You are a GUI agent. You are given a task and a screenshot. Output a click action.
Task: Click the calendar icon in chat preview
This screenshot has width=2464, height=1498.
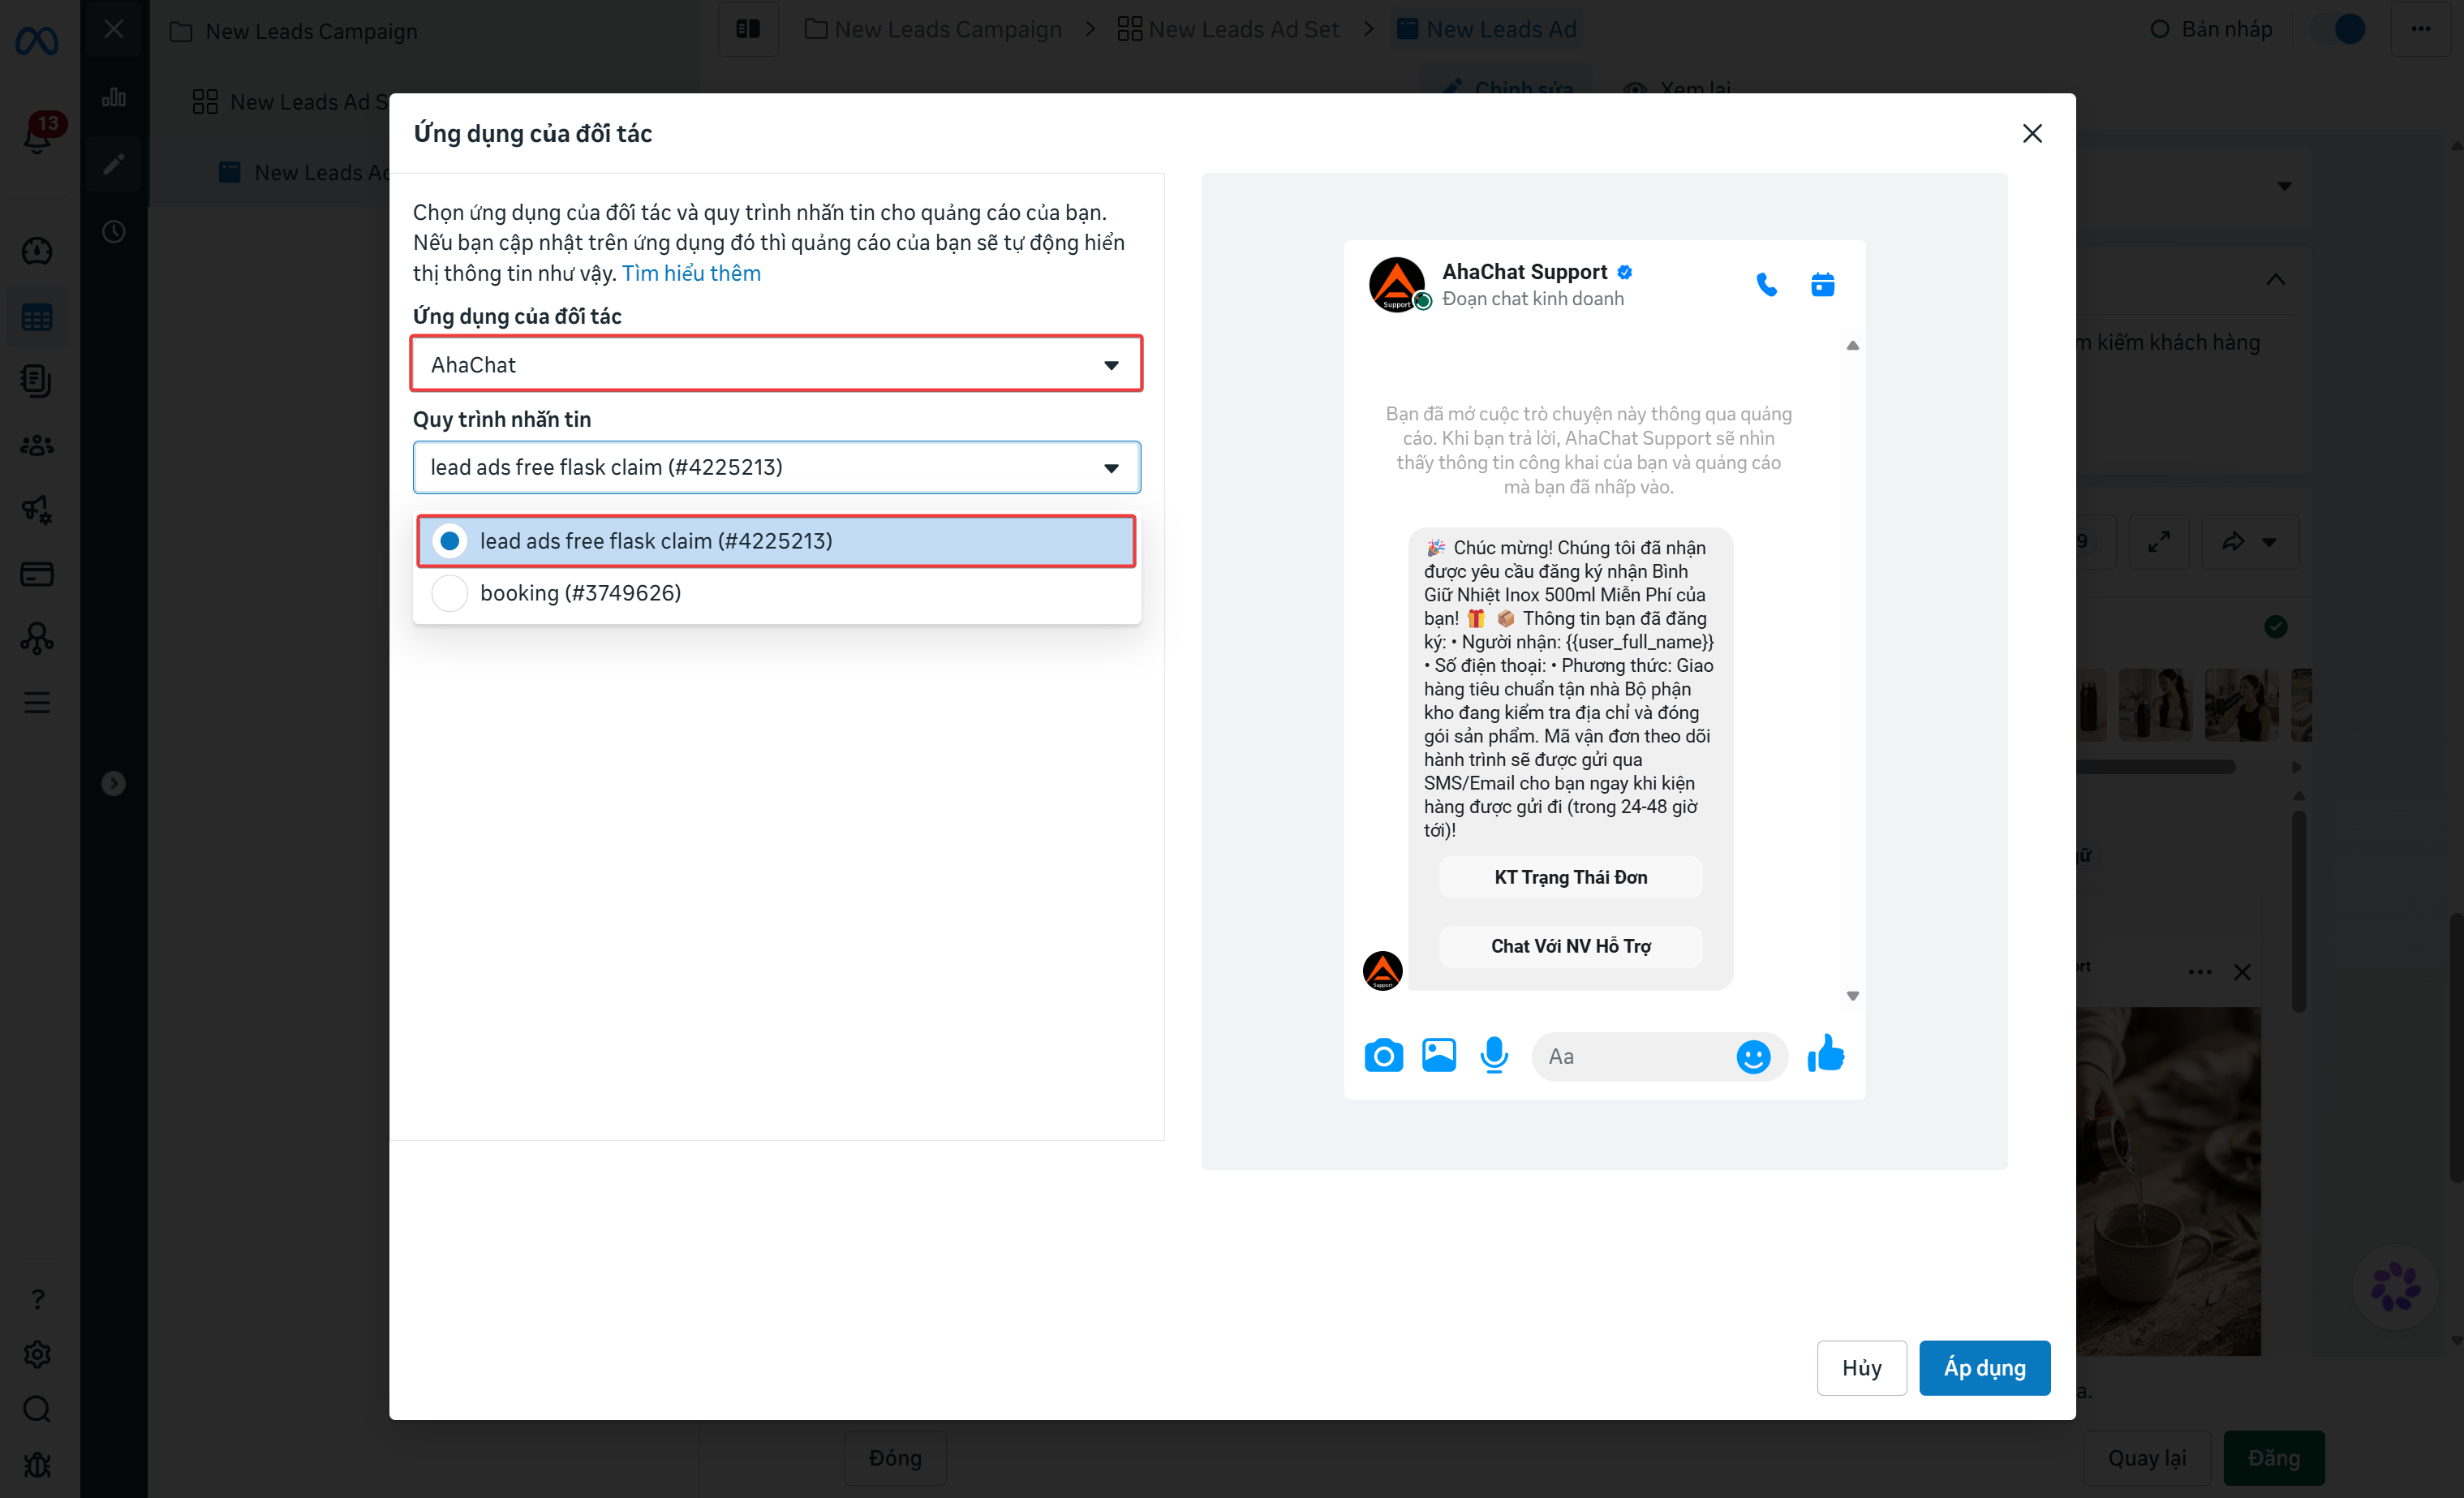coord(1822,285)
